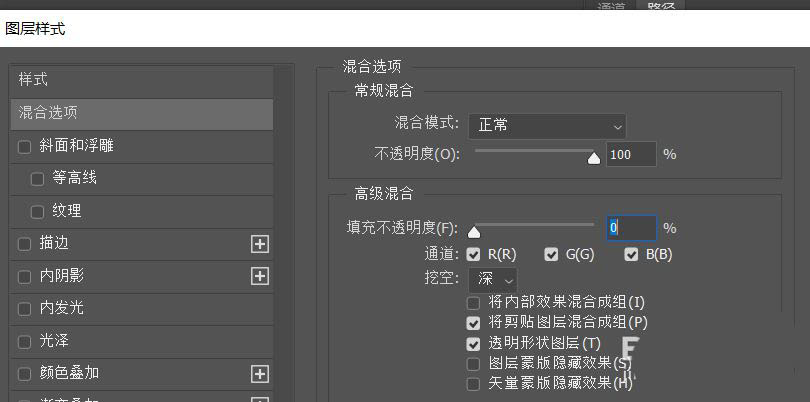Viewport: 810px width, 402px height.
Task: Enable the 光泽 checkbox
Action: (x=25, y=342)
